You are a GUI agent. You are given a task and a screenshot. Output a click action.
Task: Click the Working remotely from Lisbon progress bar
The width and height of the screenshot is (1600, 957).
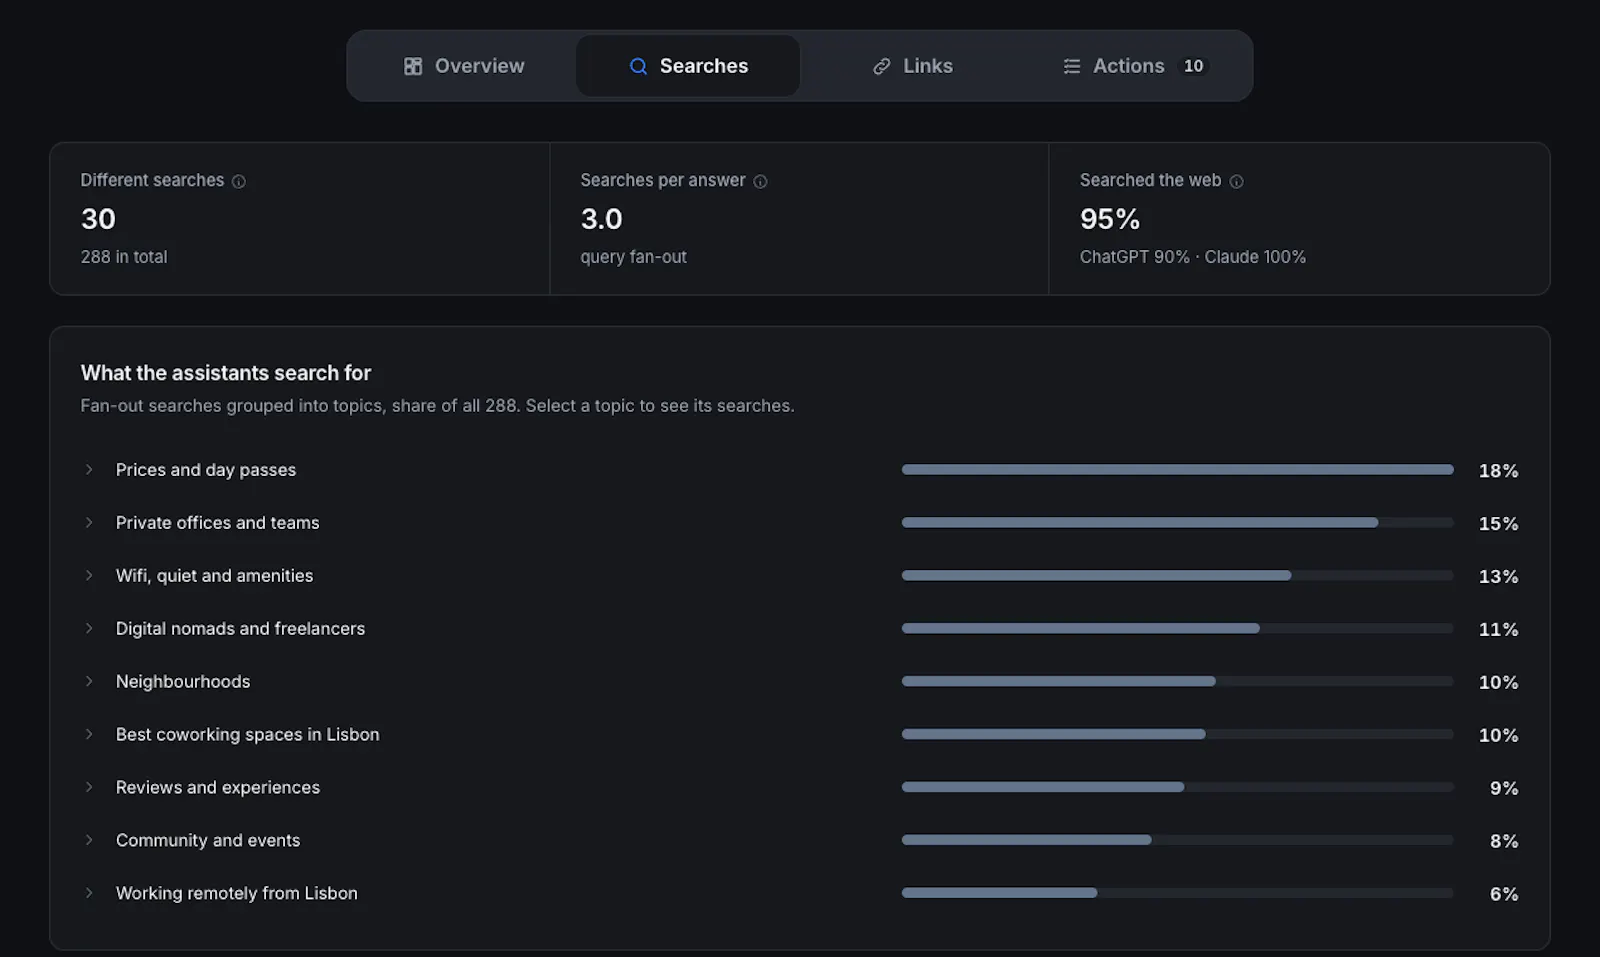click(1178, 893)
